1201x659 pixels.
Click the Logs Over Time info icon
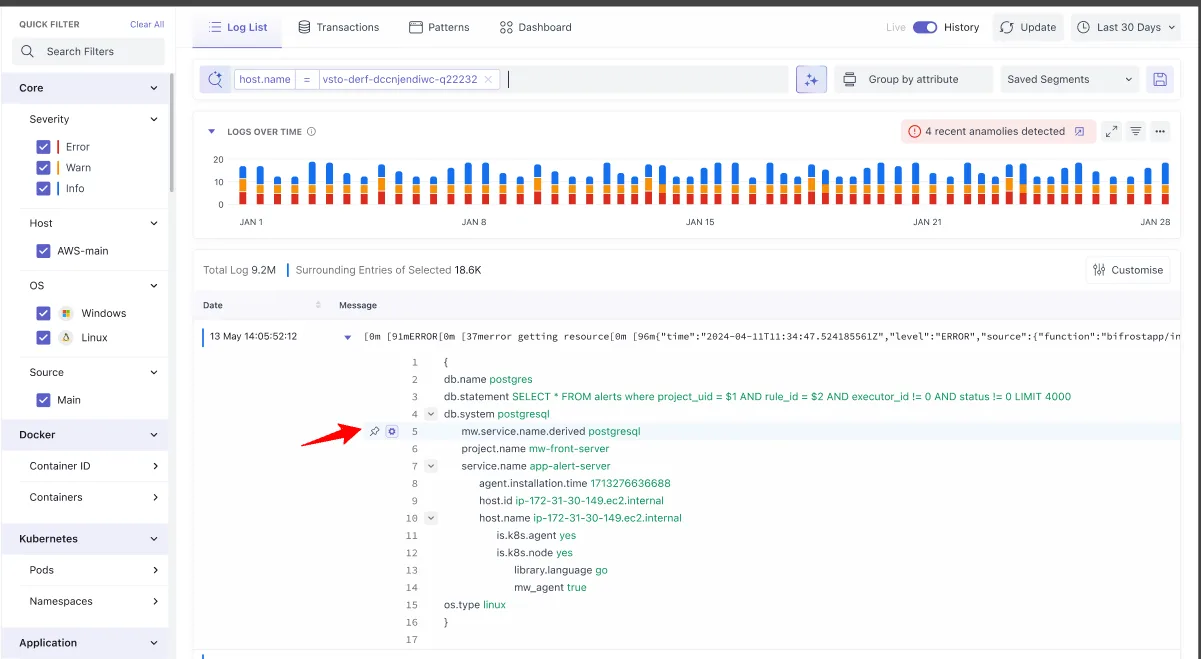click(311, 131)
